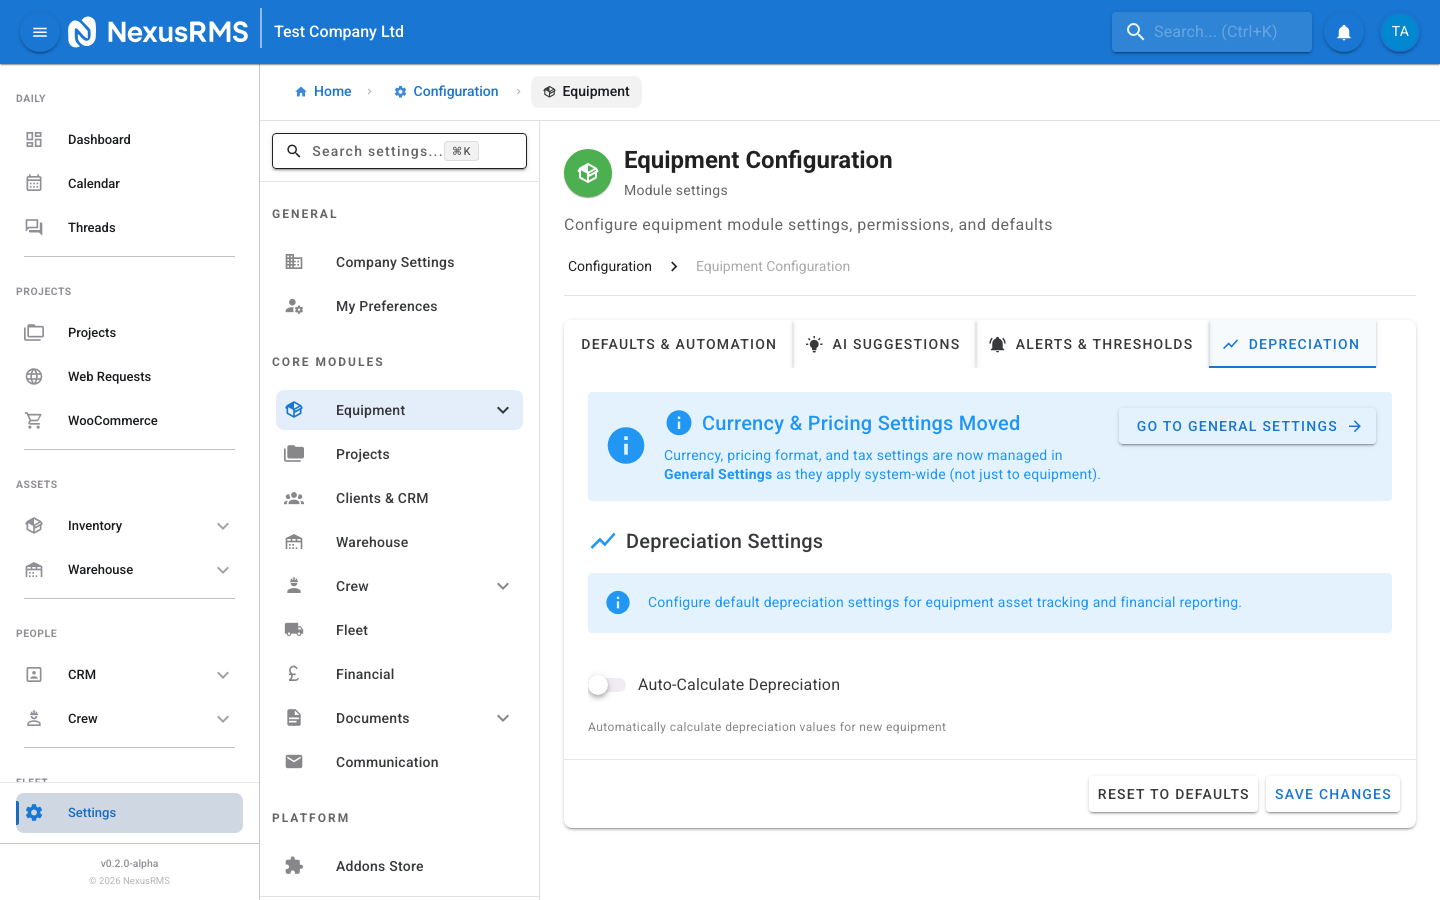Expand the Crew dropdown in the sidebar
Image resolution: width=1440 pixels, height=900 pixels.
pyautogui.click(x=223, y=718)
